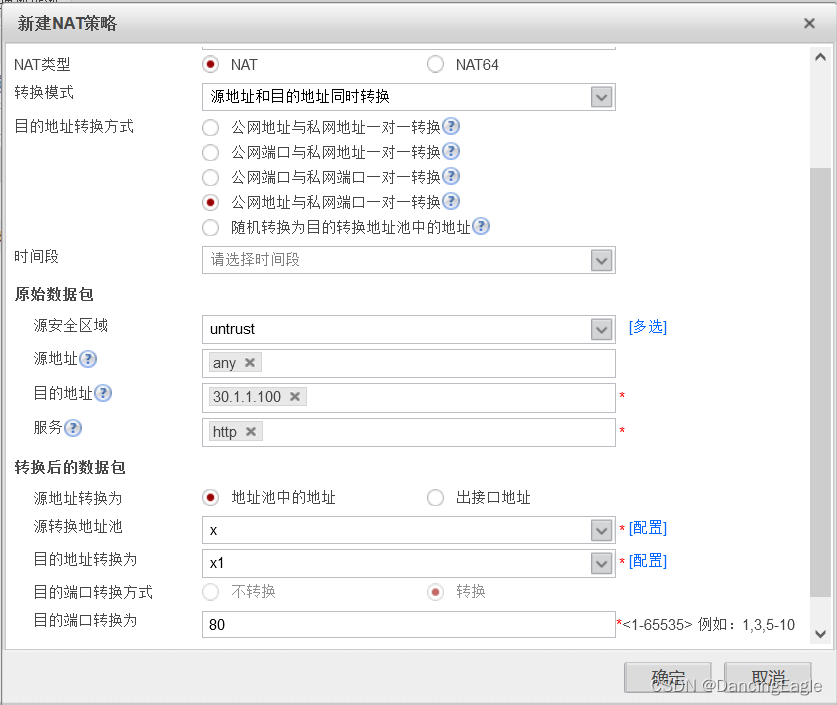Show help icon next to 服务

click(73, 428)
